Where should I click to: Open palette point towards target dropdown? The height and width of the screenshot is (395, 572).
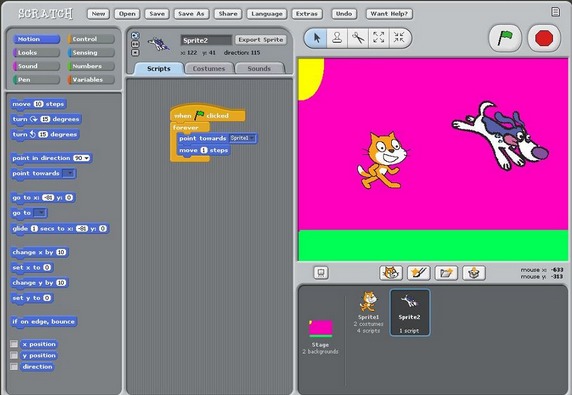pos(68,173)
